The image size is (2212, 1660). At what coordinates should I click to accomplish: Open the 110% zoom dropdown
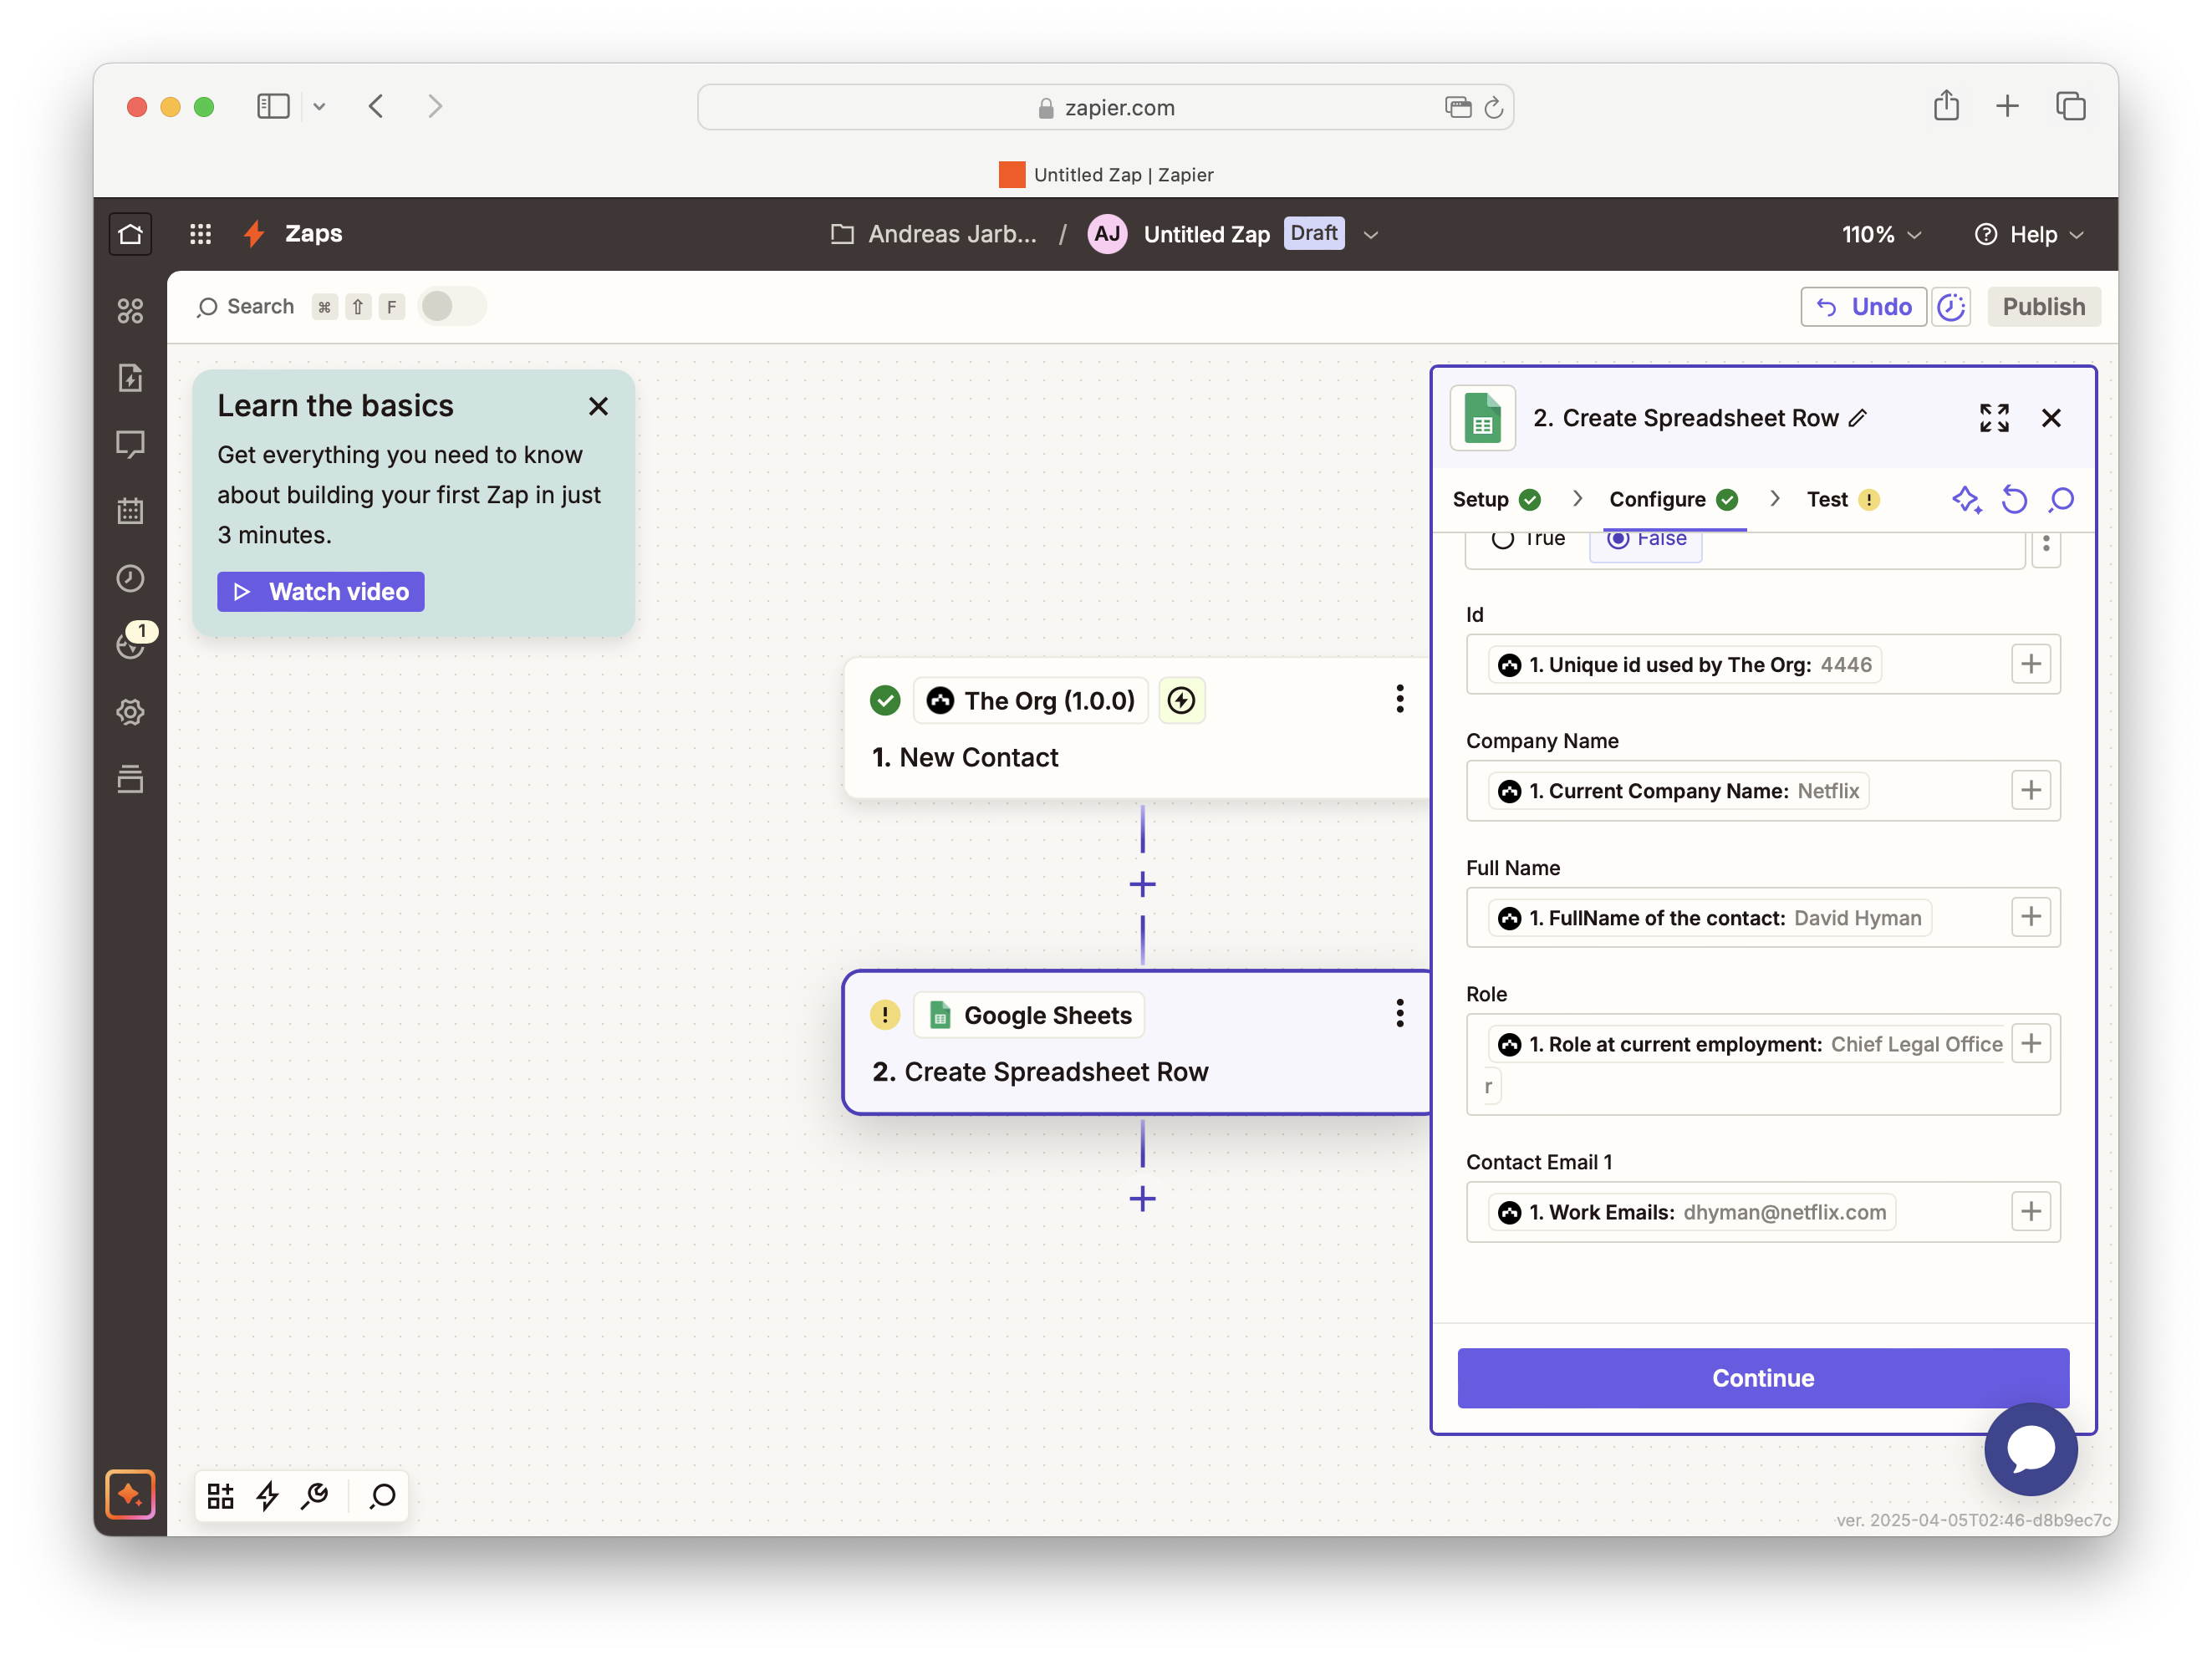[1881, 234]
